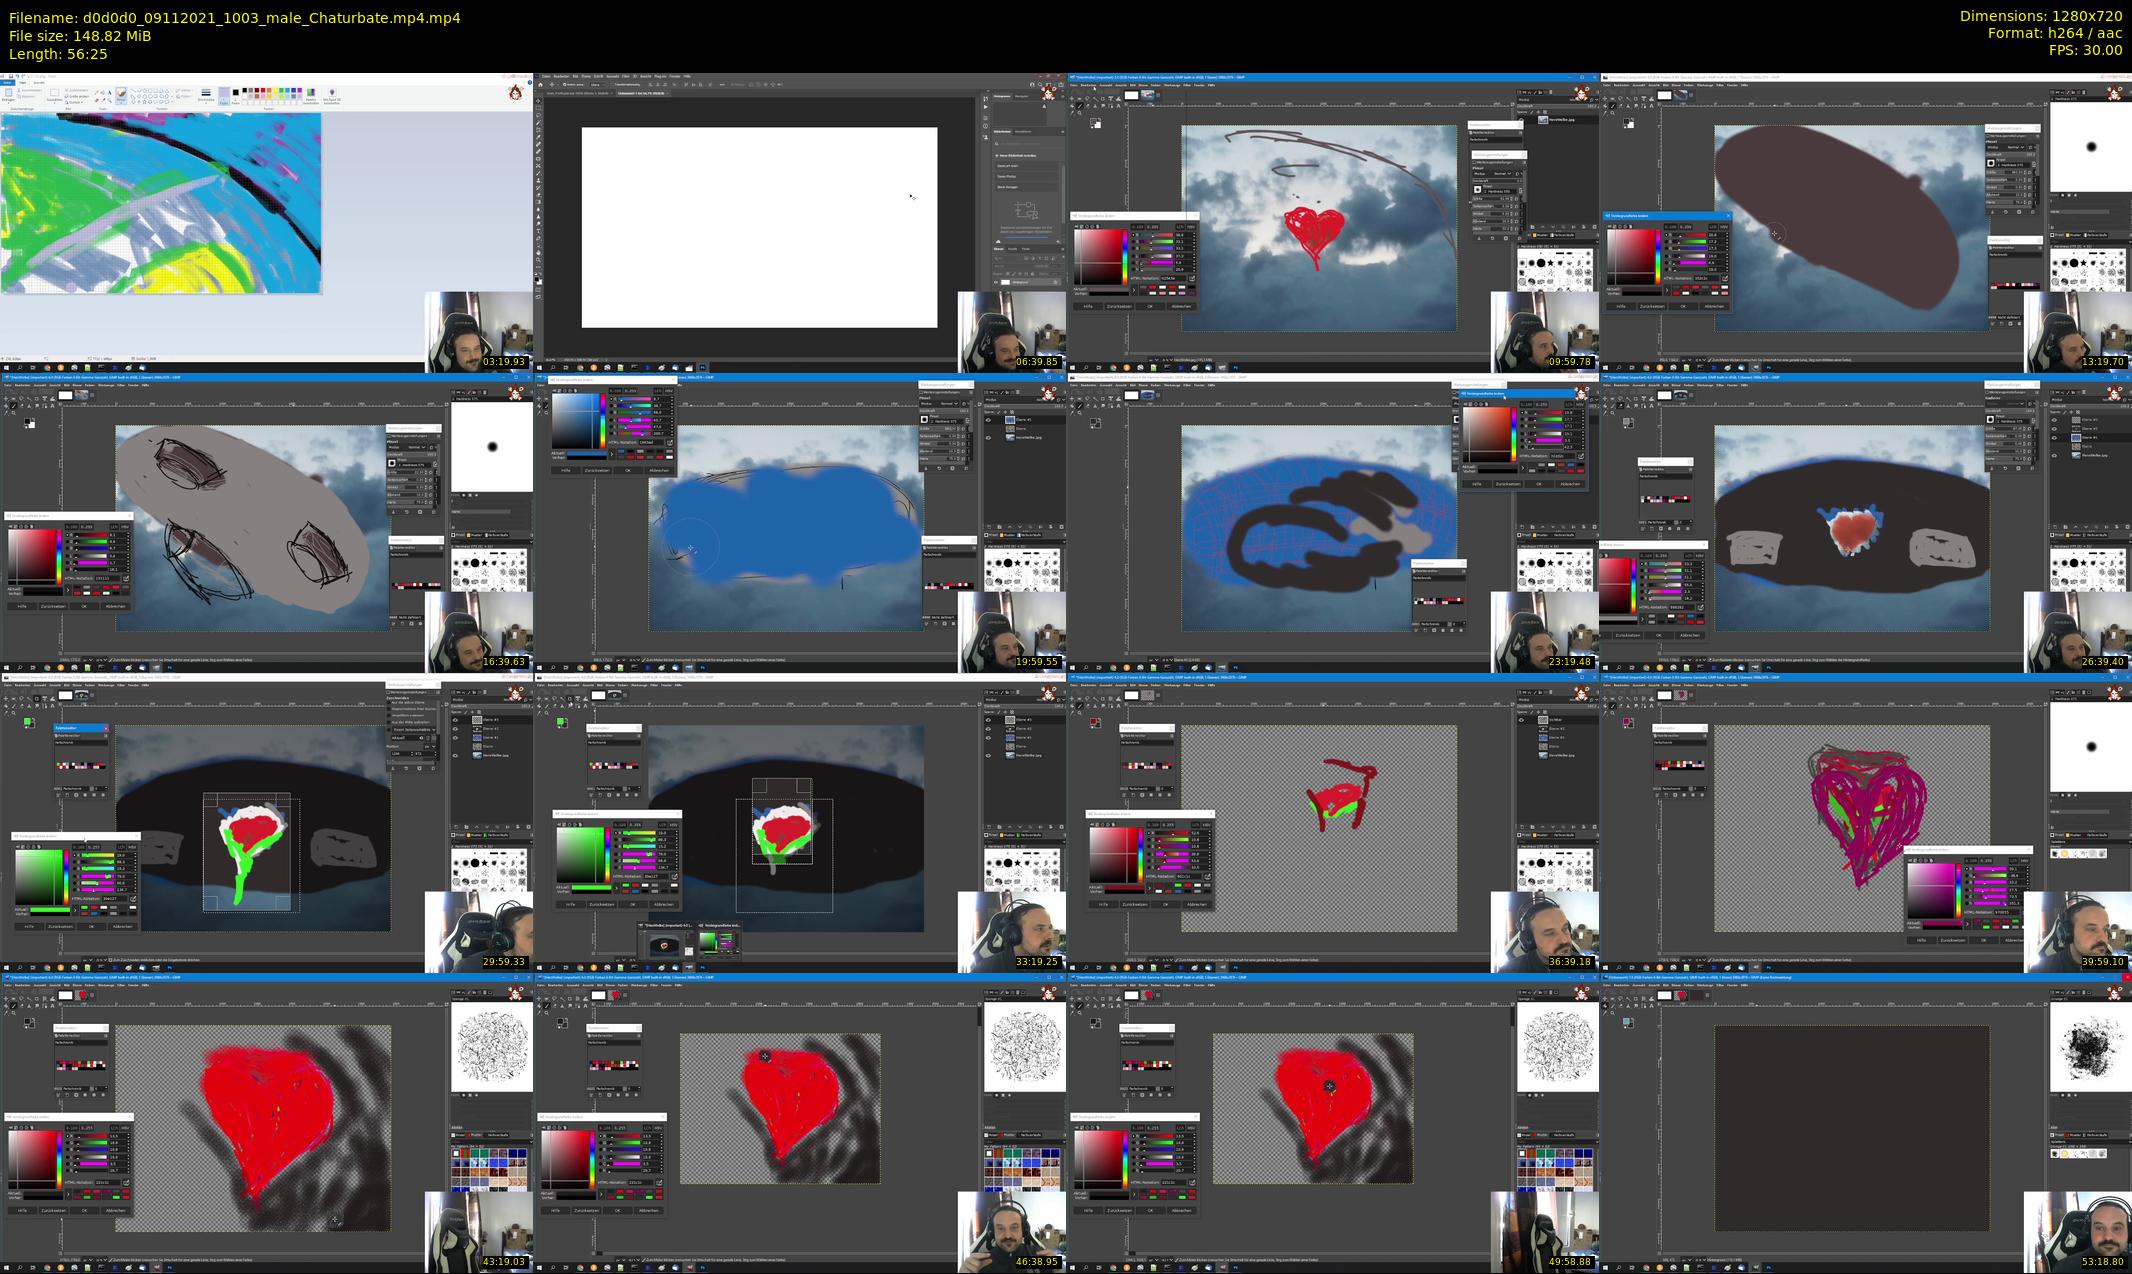Viewport: 2132px width, 1274px height.
Task: Select the HSV color model button in 33:19.25 dialog
Action: [674, 825]
